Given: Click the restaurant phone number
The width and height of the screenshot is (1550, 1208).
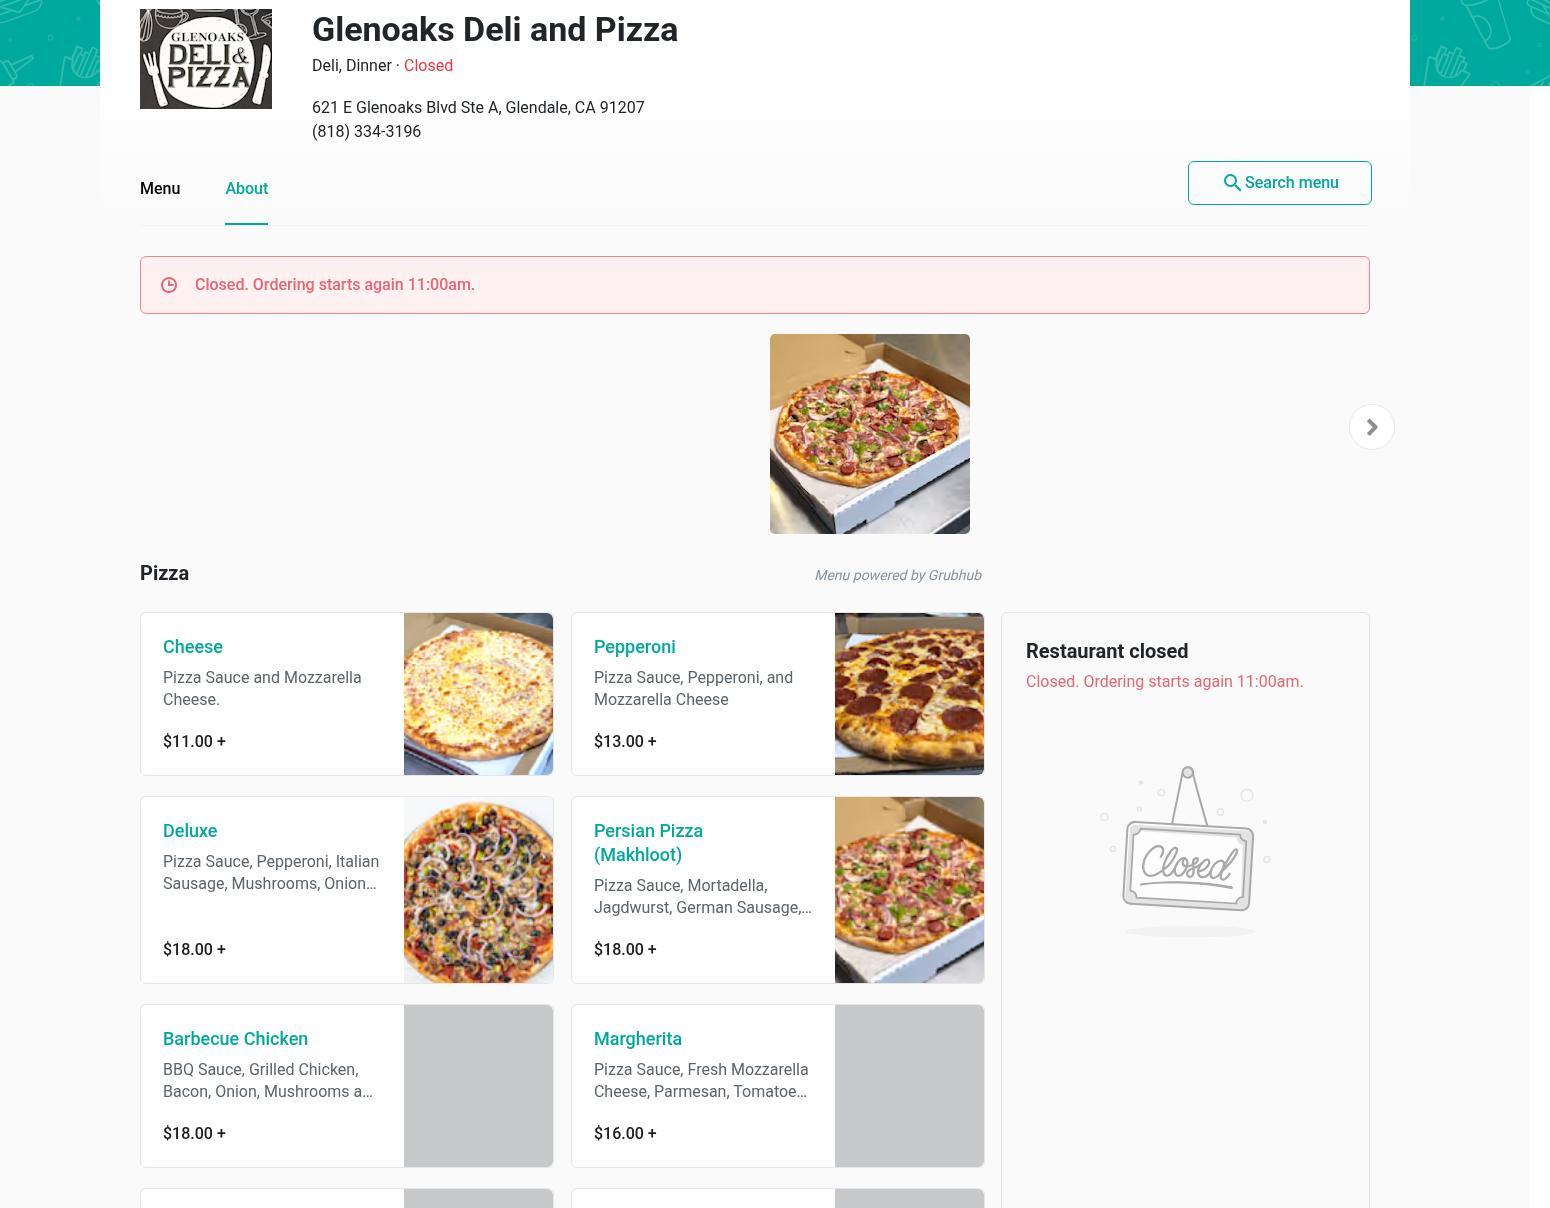Looking at the screenshot, I should tap(366, 131).
